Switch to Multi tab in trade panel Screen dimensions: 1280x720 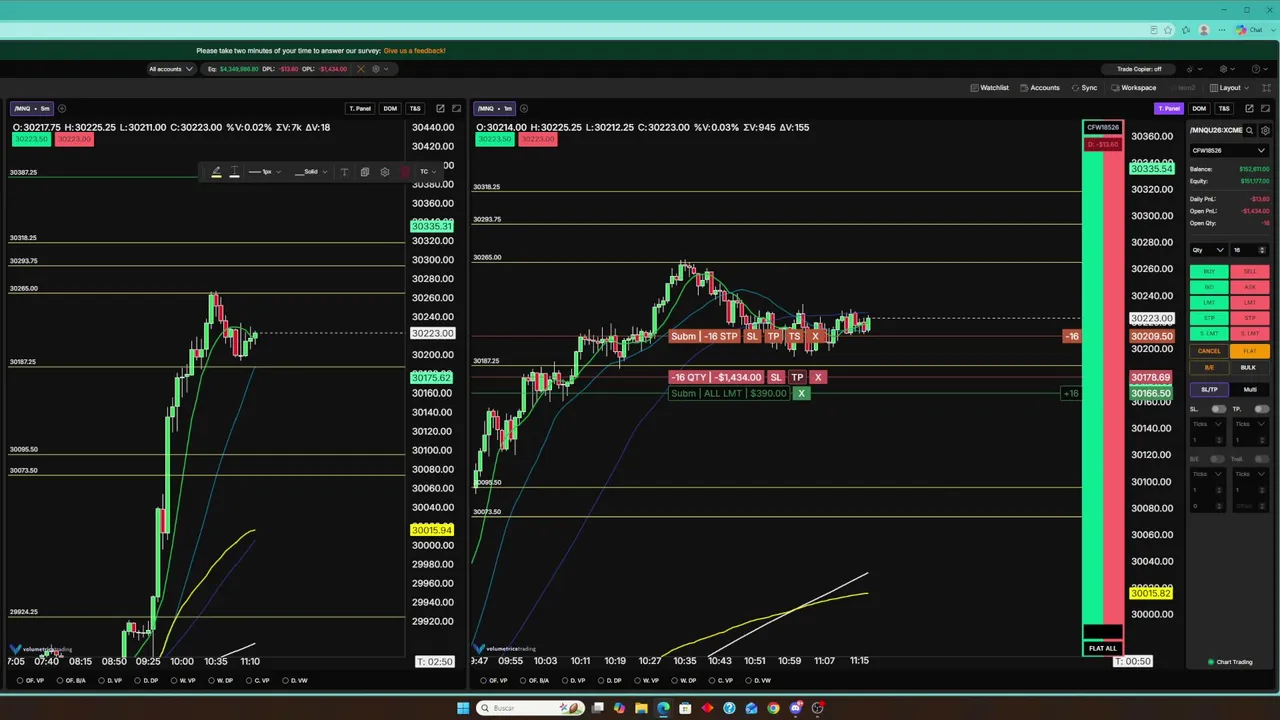[x=1250, y=389]
